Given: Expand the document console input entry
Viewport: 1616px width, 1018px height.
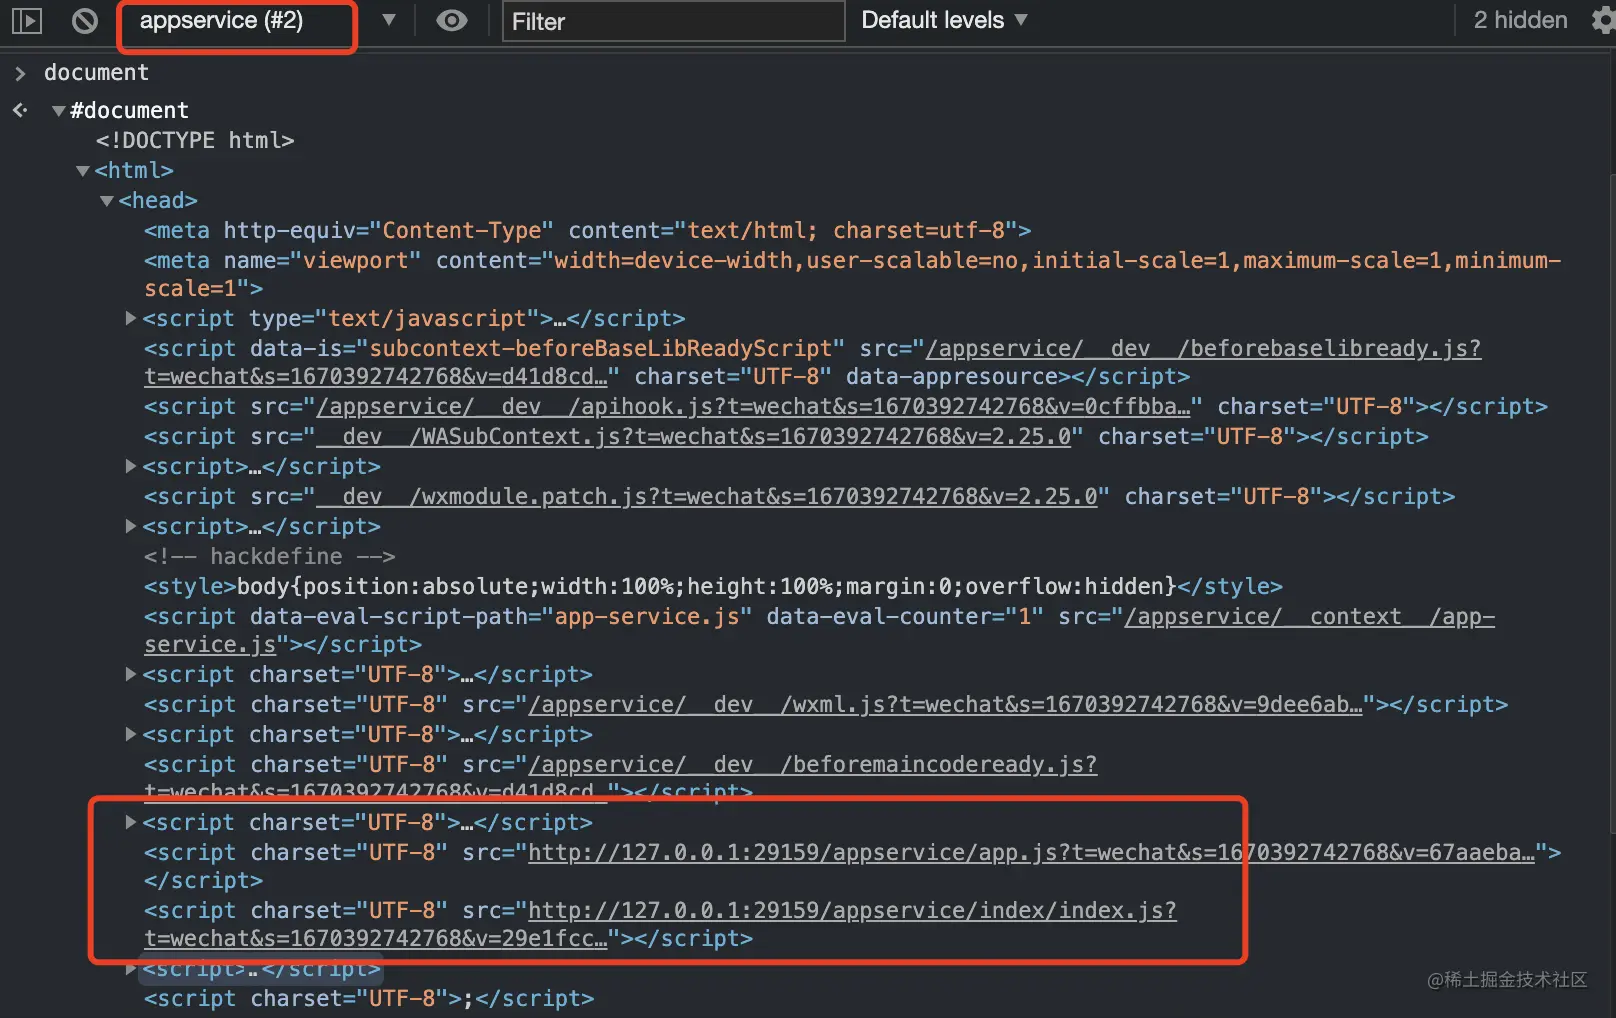Looking at the screenshot, I should [x=19, y=73].
